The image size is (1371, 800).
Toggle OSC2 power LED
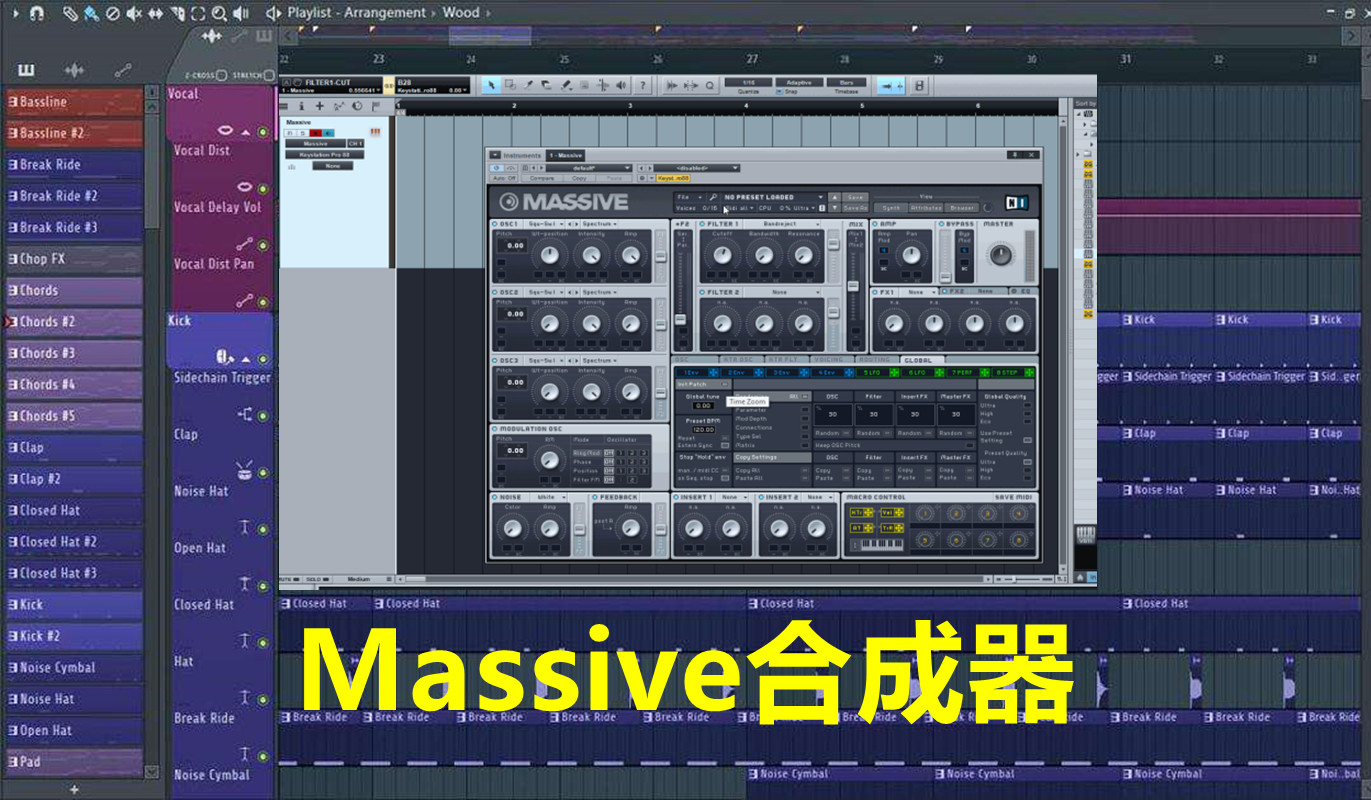point(494,292)
